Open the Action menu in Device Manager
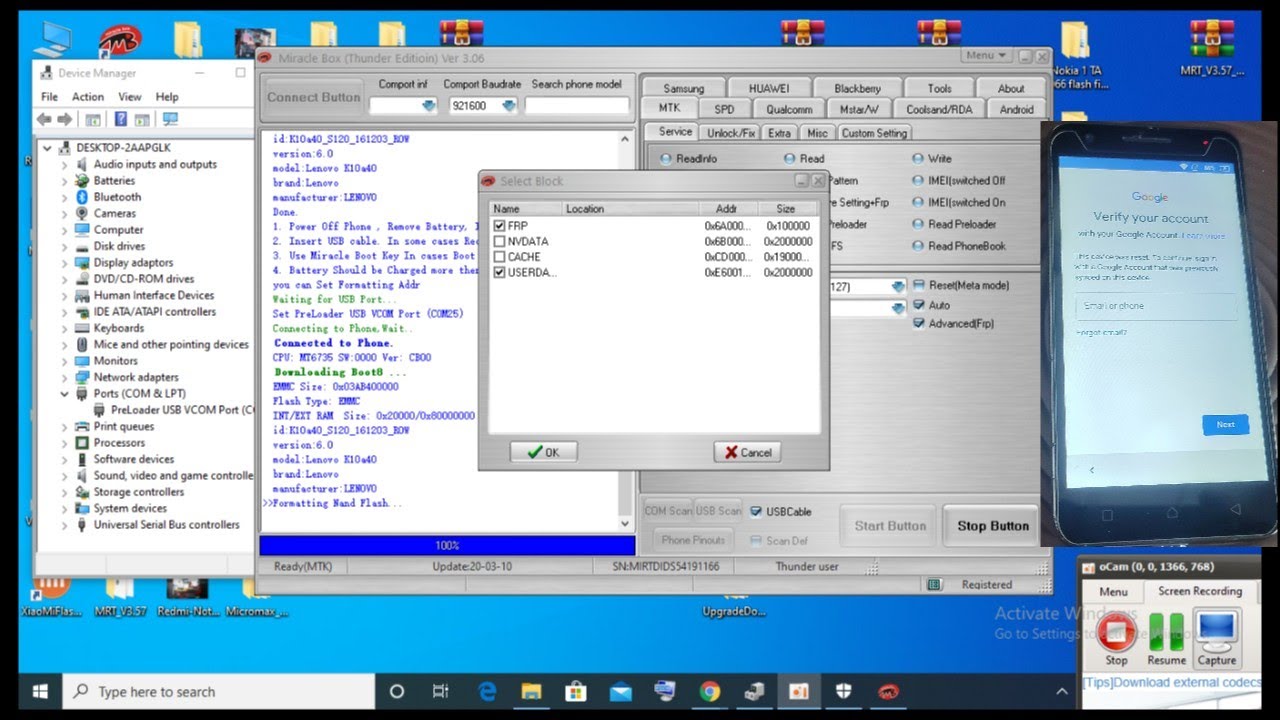 click(88, 97)
